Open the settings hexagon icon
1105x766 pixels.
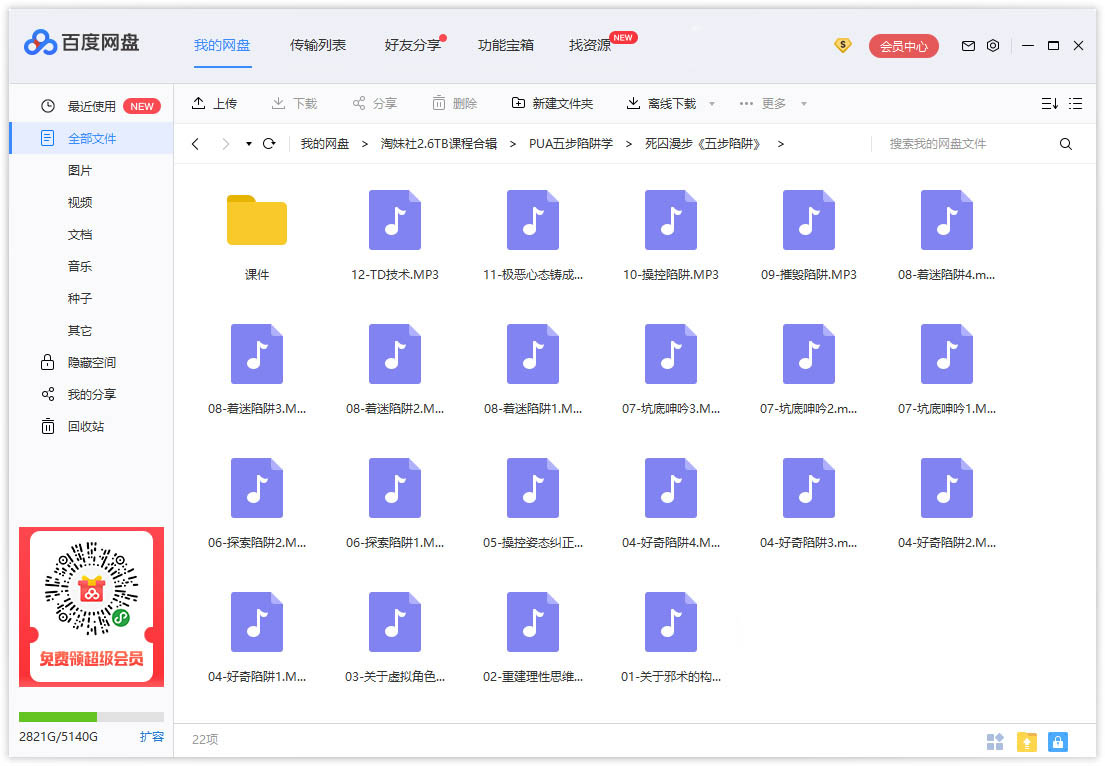tap(993, 46)
